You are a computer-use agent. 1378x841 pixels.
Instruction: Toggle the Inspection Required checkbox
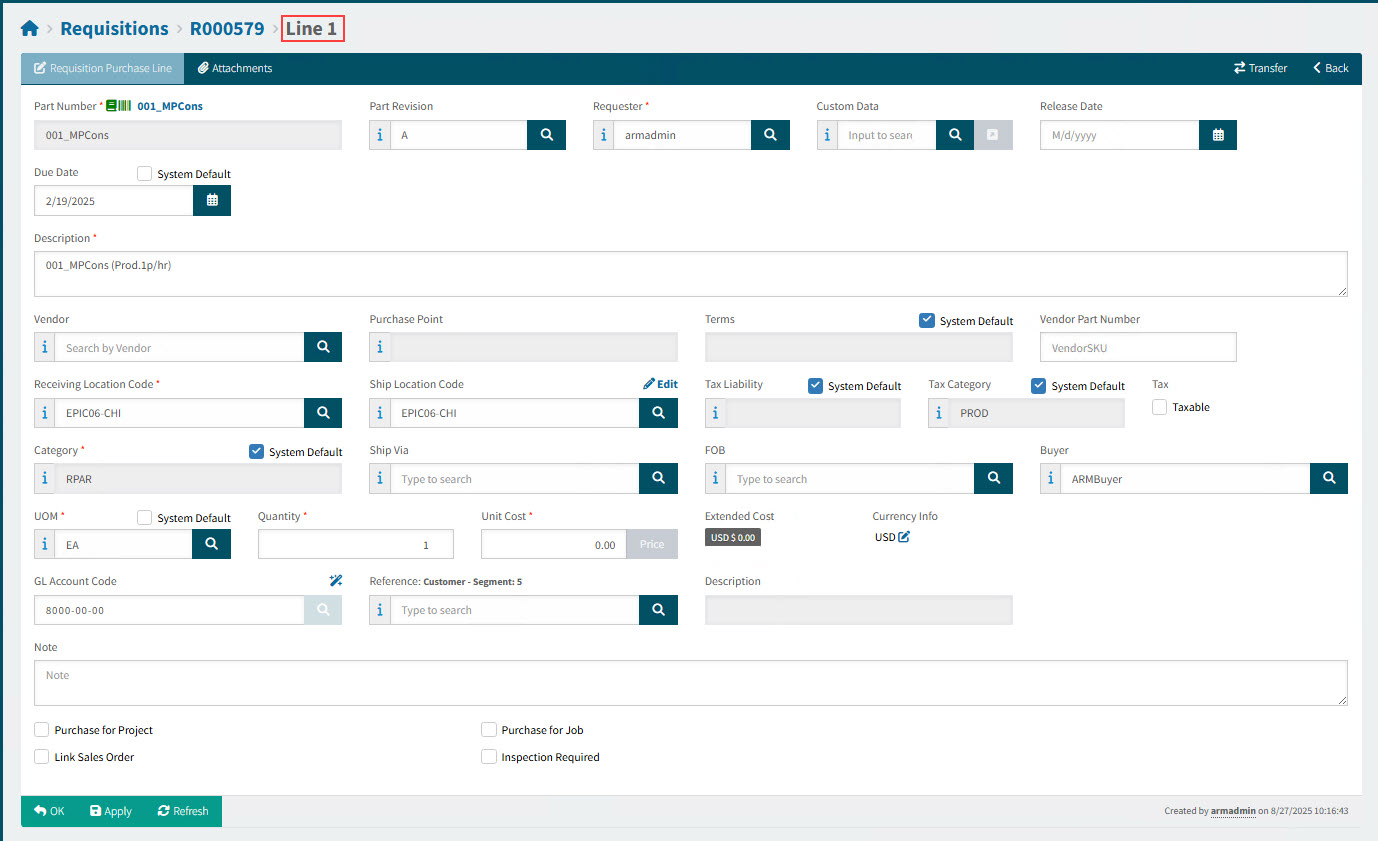[489, 757]
